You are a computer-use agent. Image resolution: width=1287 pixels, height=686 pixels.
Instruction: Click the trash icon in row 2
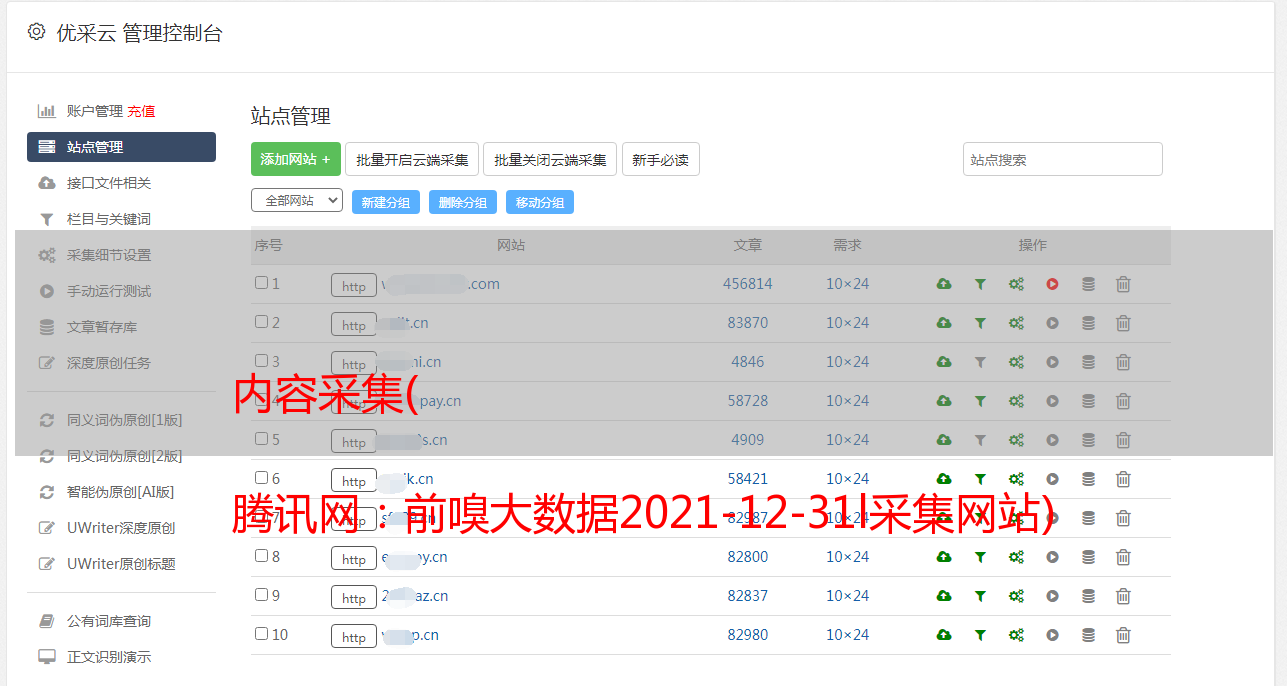[x=1123, y=323]
